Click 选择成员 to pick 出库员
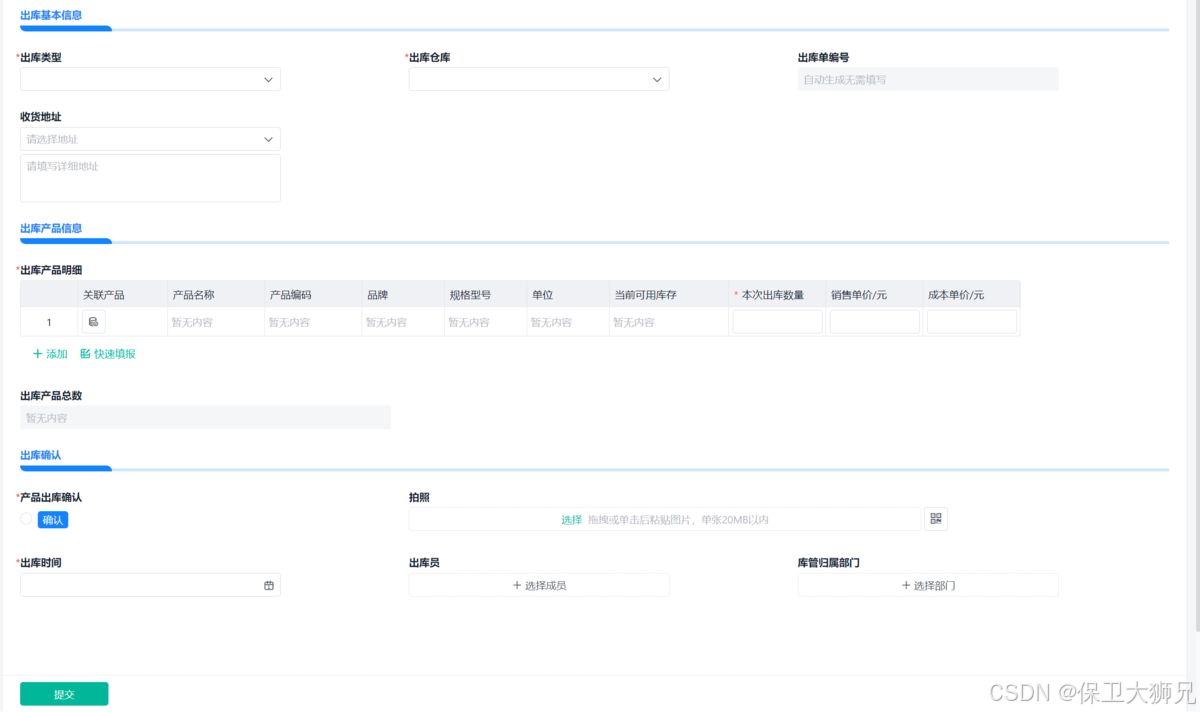 pos(539,585)
